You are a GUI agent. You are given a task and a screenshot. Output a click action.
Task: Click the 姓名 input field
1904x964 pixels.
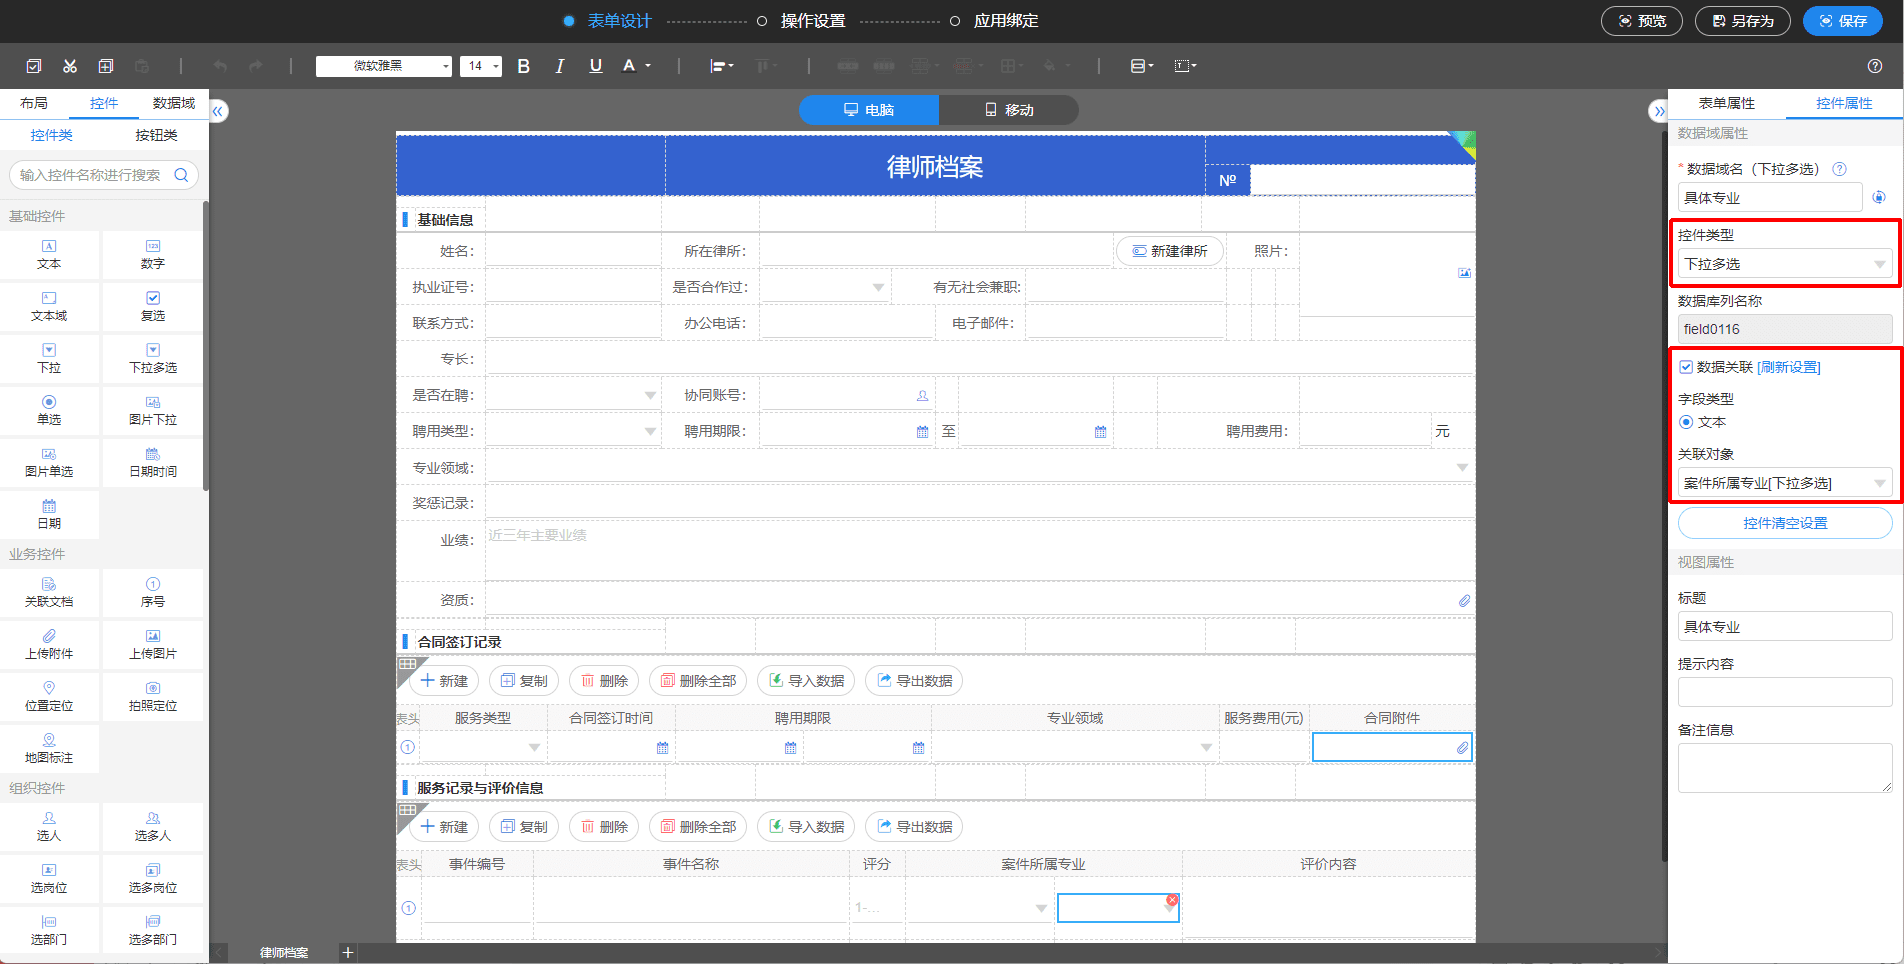(573, 251)
